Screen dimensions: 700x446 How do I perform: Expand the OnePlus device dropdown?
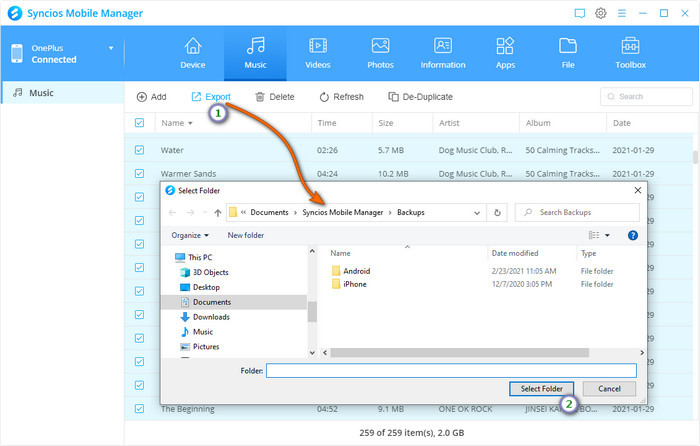(x=111, y=48)
